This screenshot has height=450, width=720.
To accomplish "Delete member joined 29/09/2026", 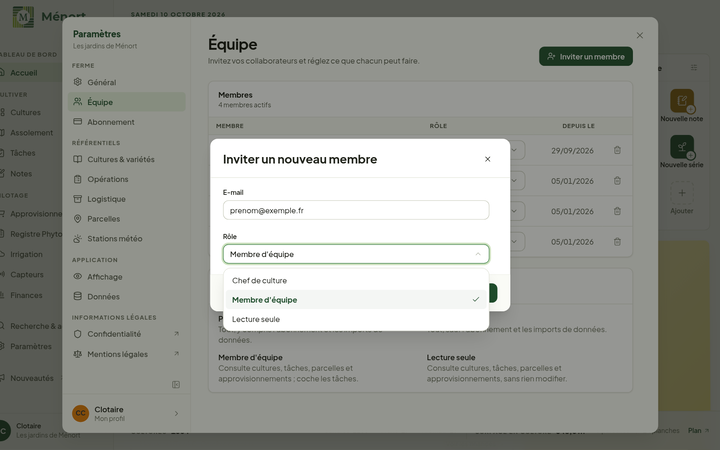I will point(617,150).
